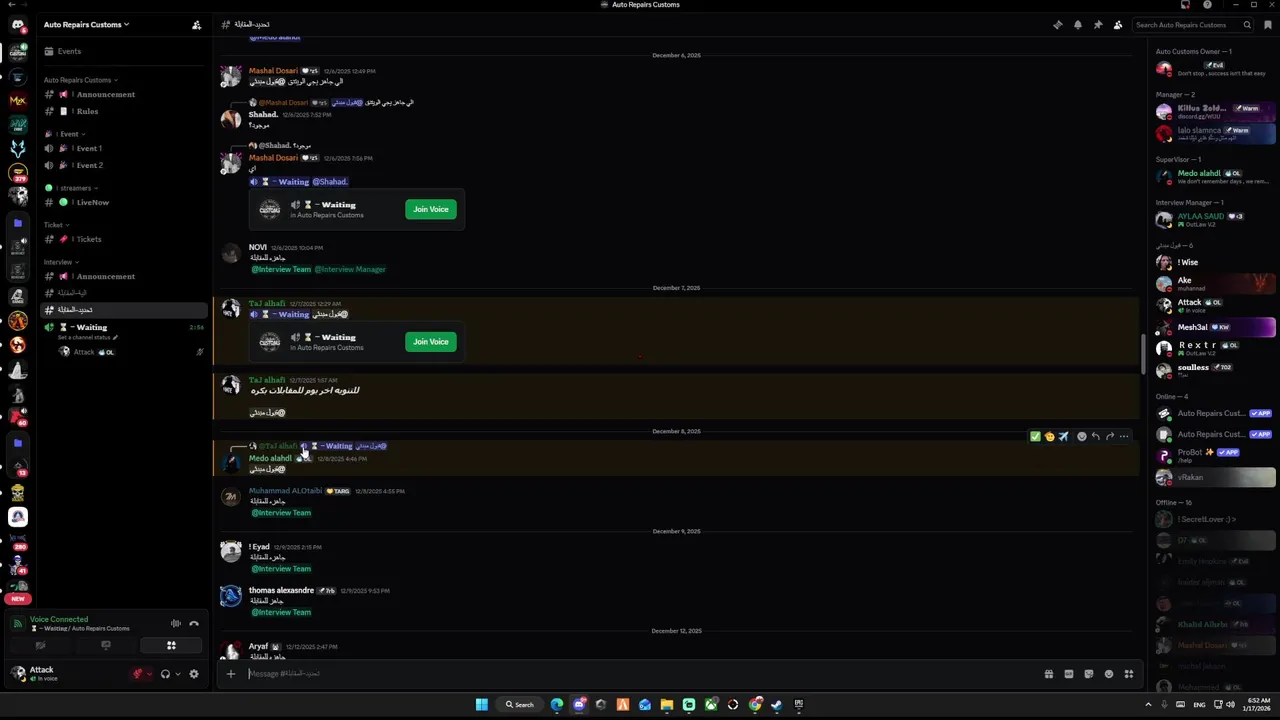1280x720 pixels.
Task: Add airplane reaction to hovered message
Action: click(x=1063, y=437)
